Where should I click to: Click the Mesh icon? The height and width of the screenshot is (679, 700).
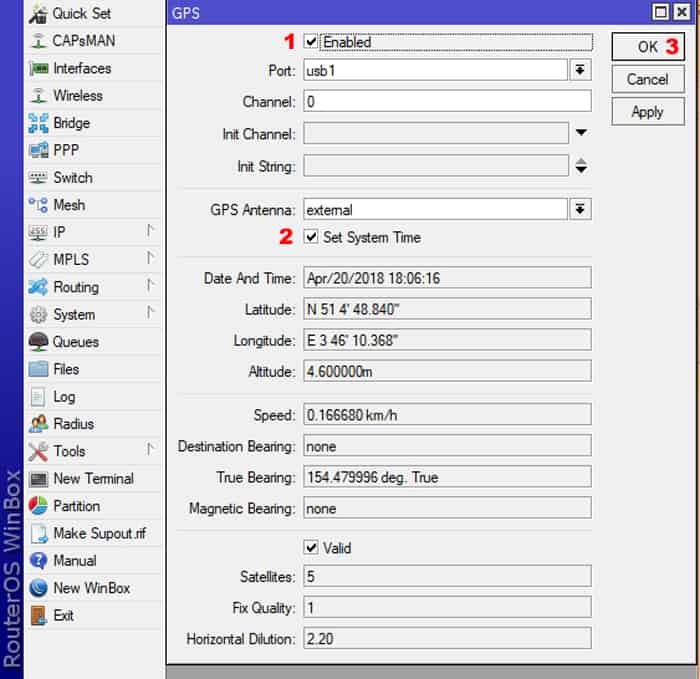point(38,205)
